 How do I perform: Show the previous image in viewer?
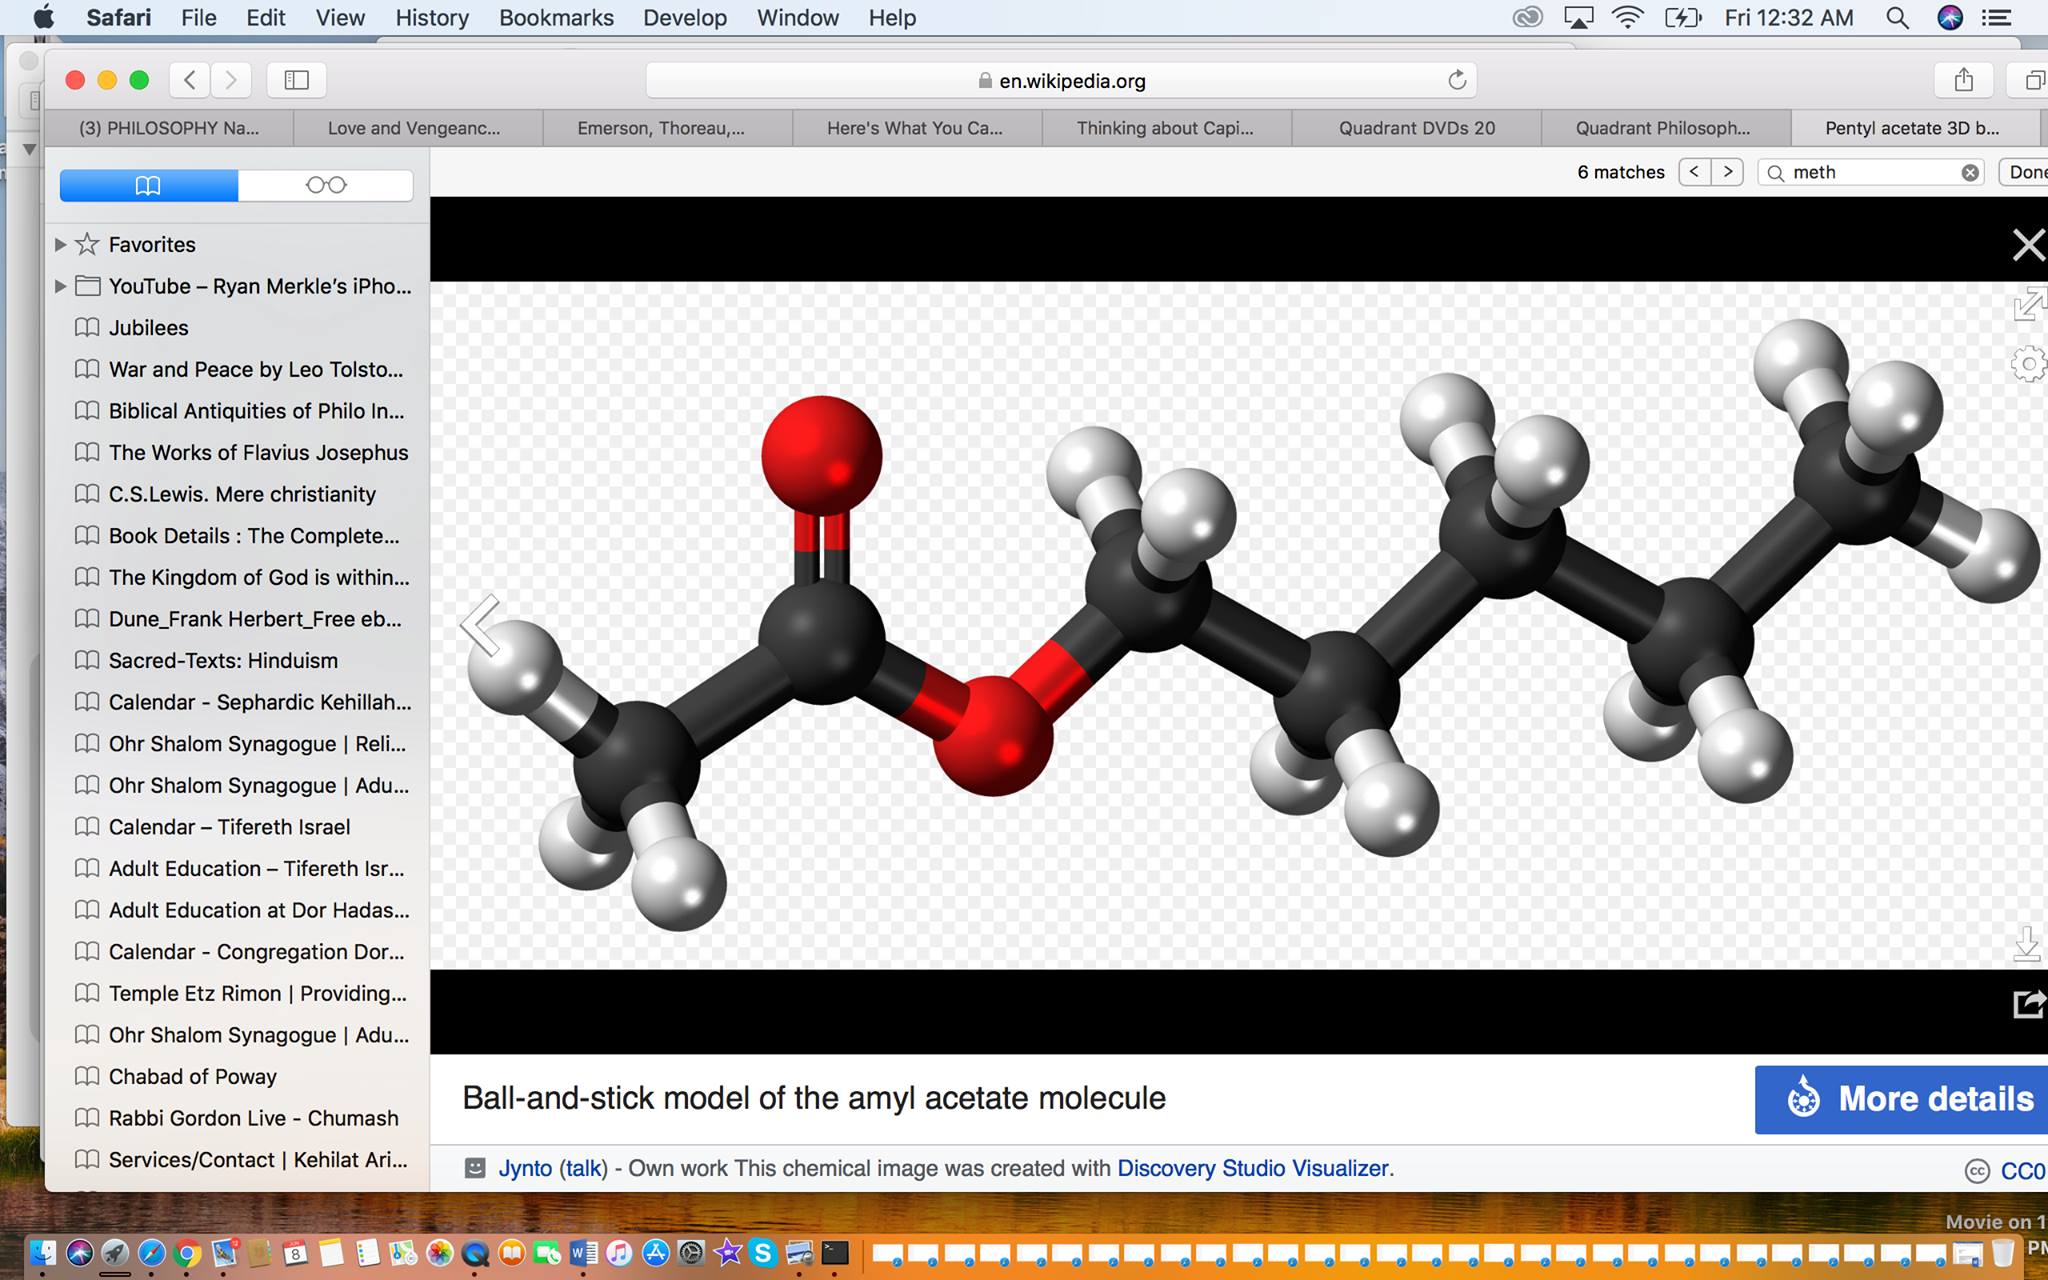(x=481, y=625)
